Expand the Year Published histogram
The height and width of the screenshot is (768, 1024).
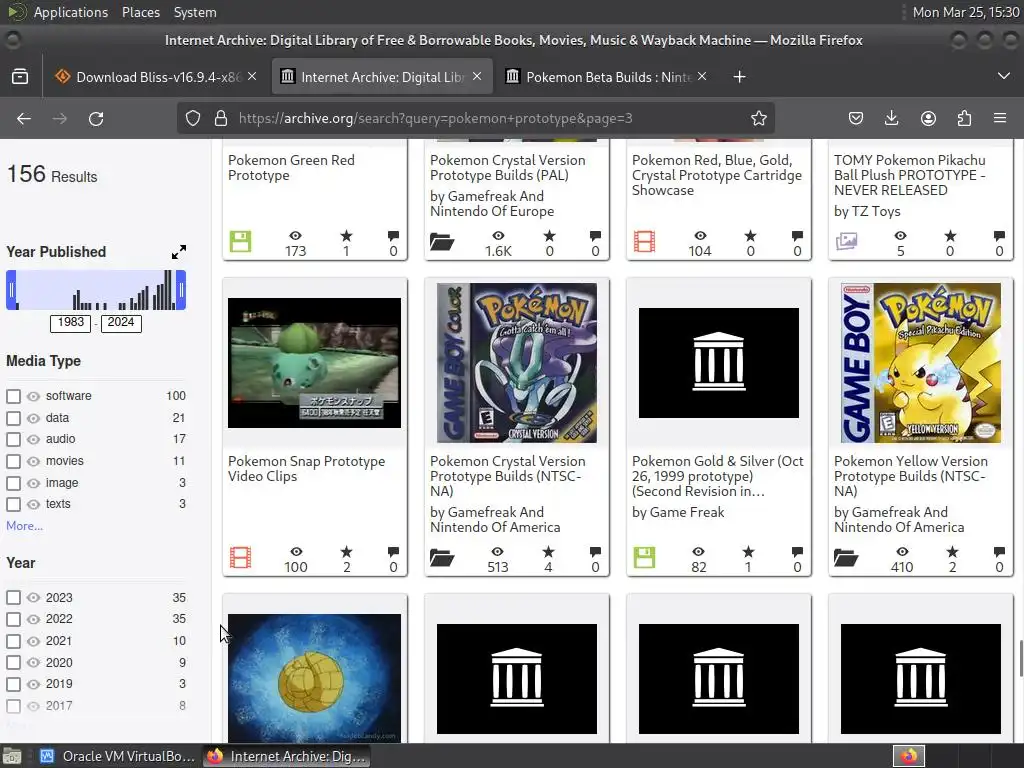click(x=178, y=252)
